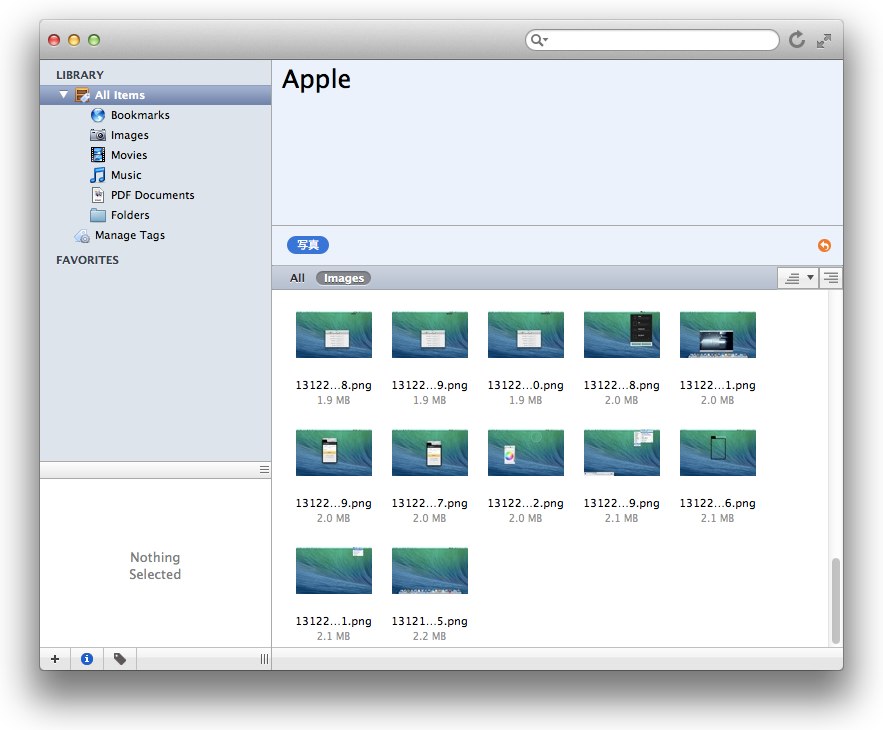Click the FAVORITES section header
The height and width of the screenshot is (730, 883).
click(x=87, y=260)
